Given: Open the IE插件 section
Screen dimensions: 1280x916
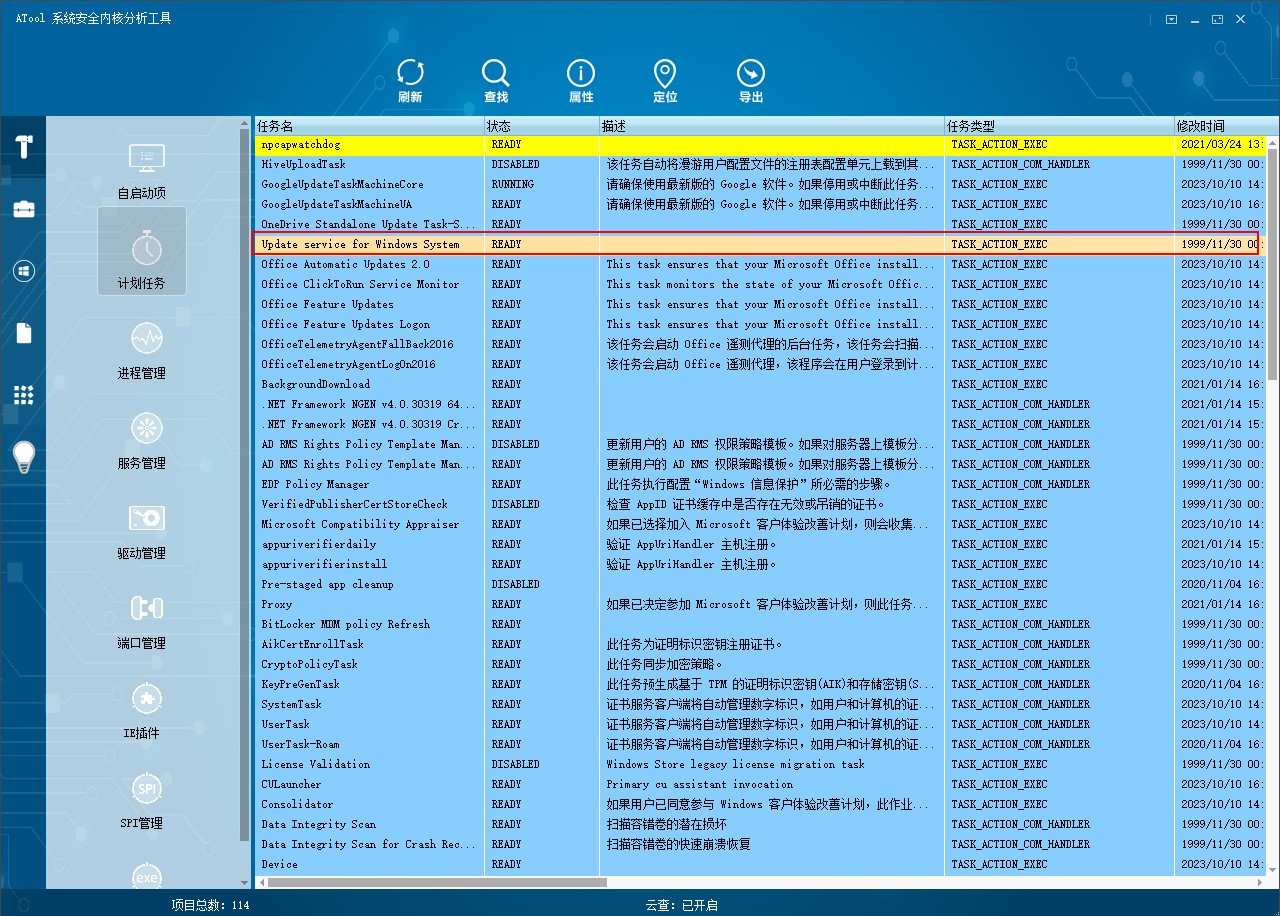Looking at the screenshot, I should [x=142, y=710].
